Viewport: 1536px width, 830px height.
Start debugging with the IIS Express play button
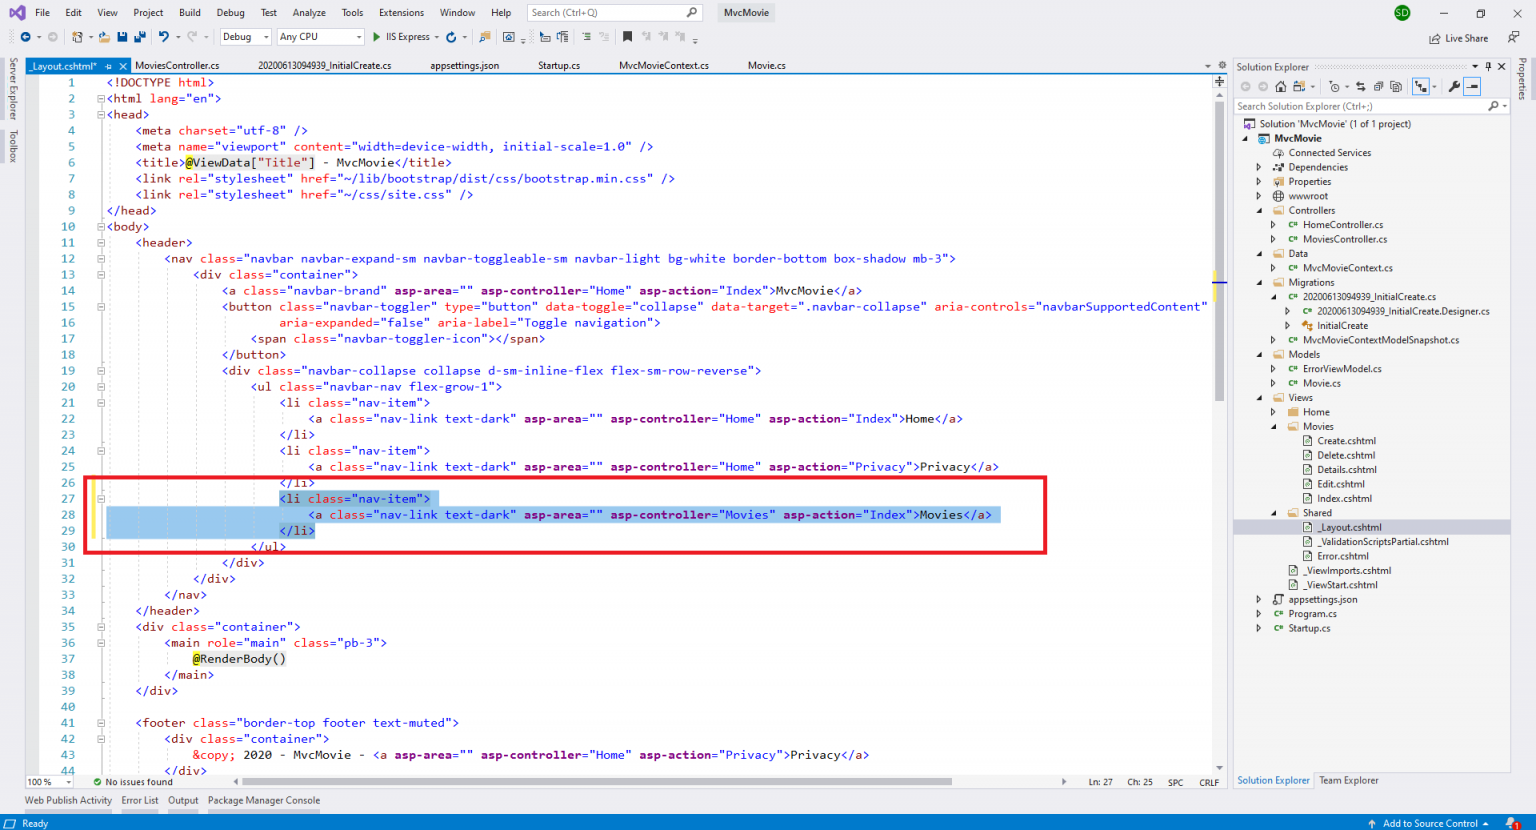377,37
